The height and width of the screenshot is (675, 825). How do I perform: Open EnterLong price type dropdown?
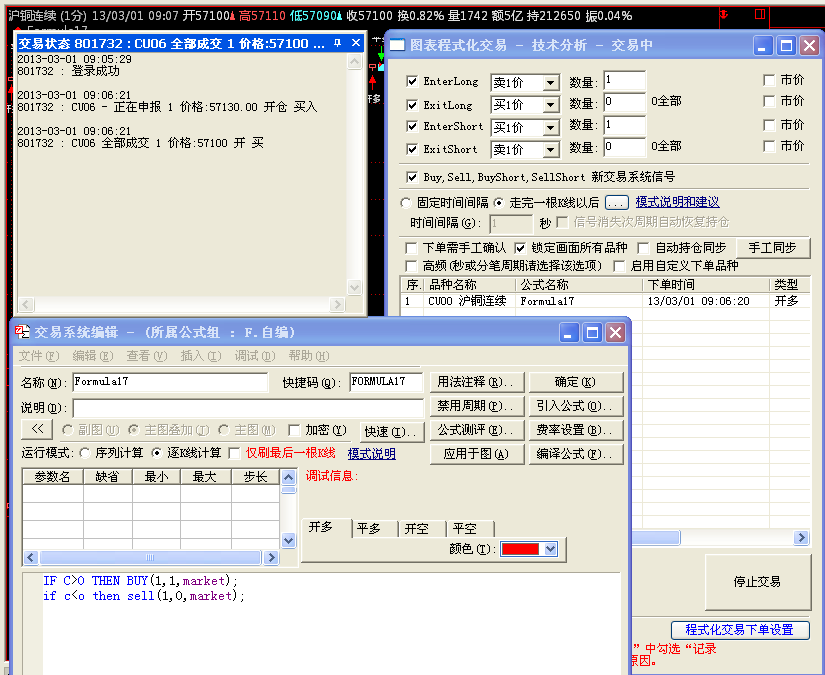point(550,83)
